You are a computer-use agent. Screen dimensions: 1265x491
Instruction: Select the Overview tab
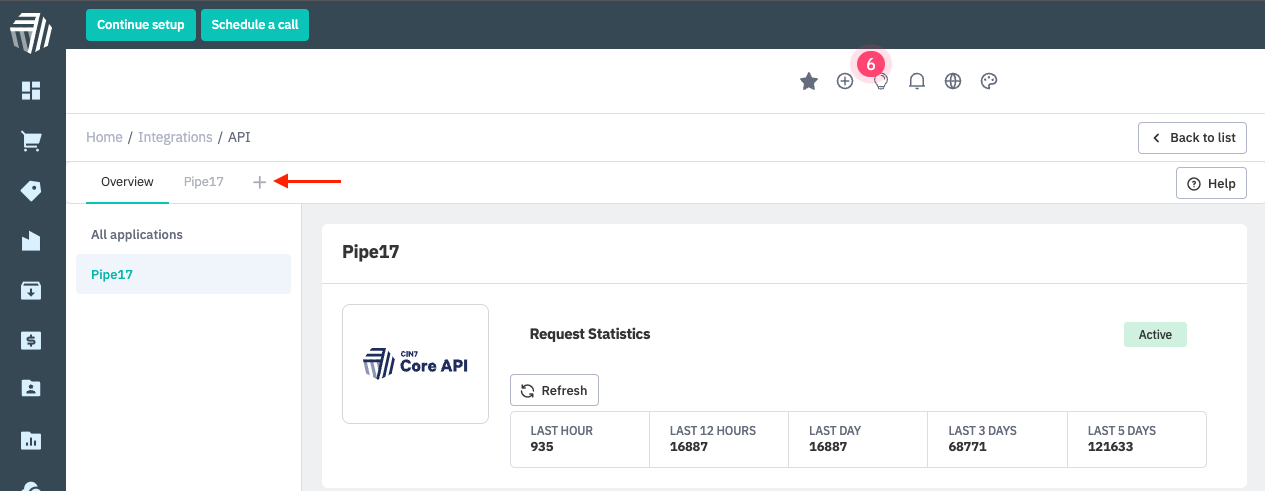(x=127, y=182)
